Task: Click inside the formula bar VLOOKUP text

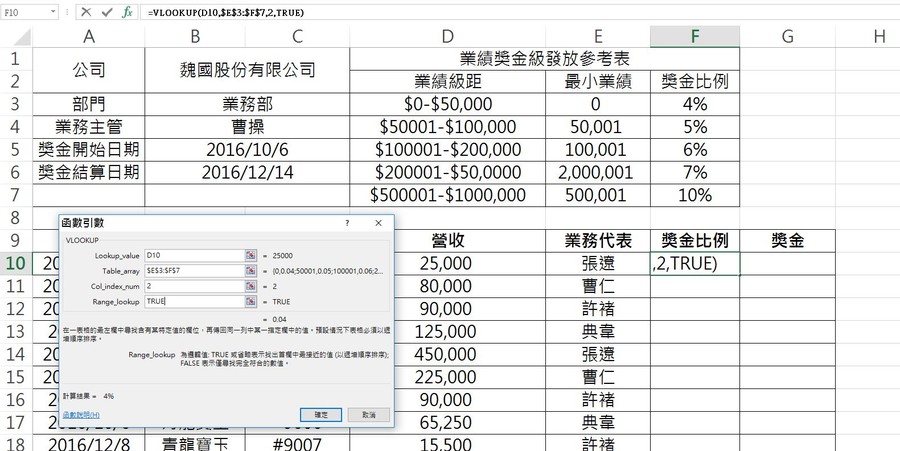Action: click(226, 13)
